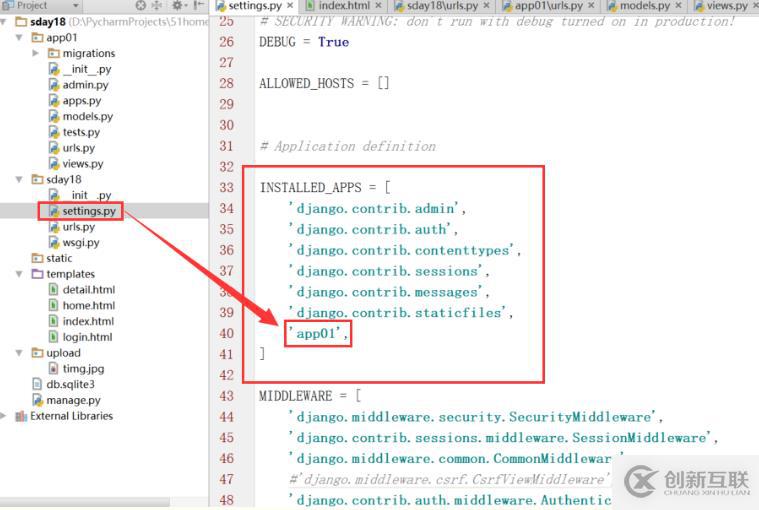Collapse the sday18 project root node
The height and width of the screenshot is (510, 759).
(4, 22)
